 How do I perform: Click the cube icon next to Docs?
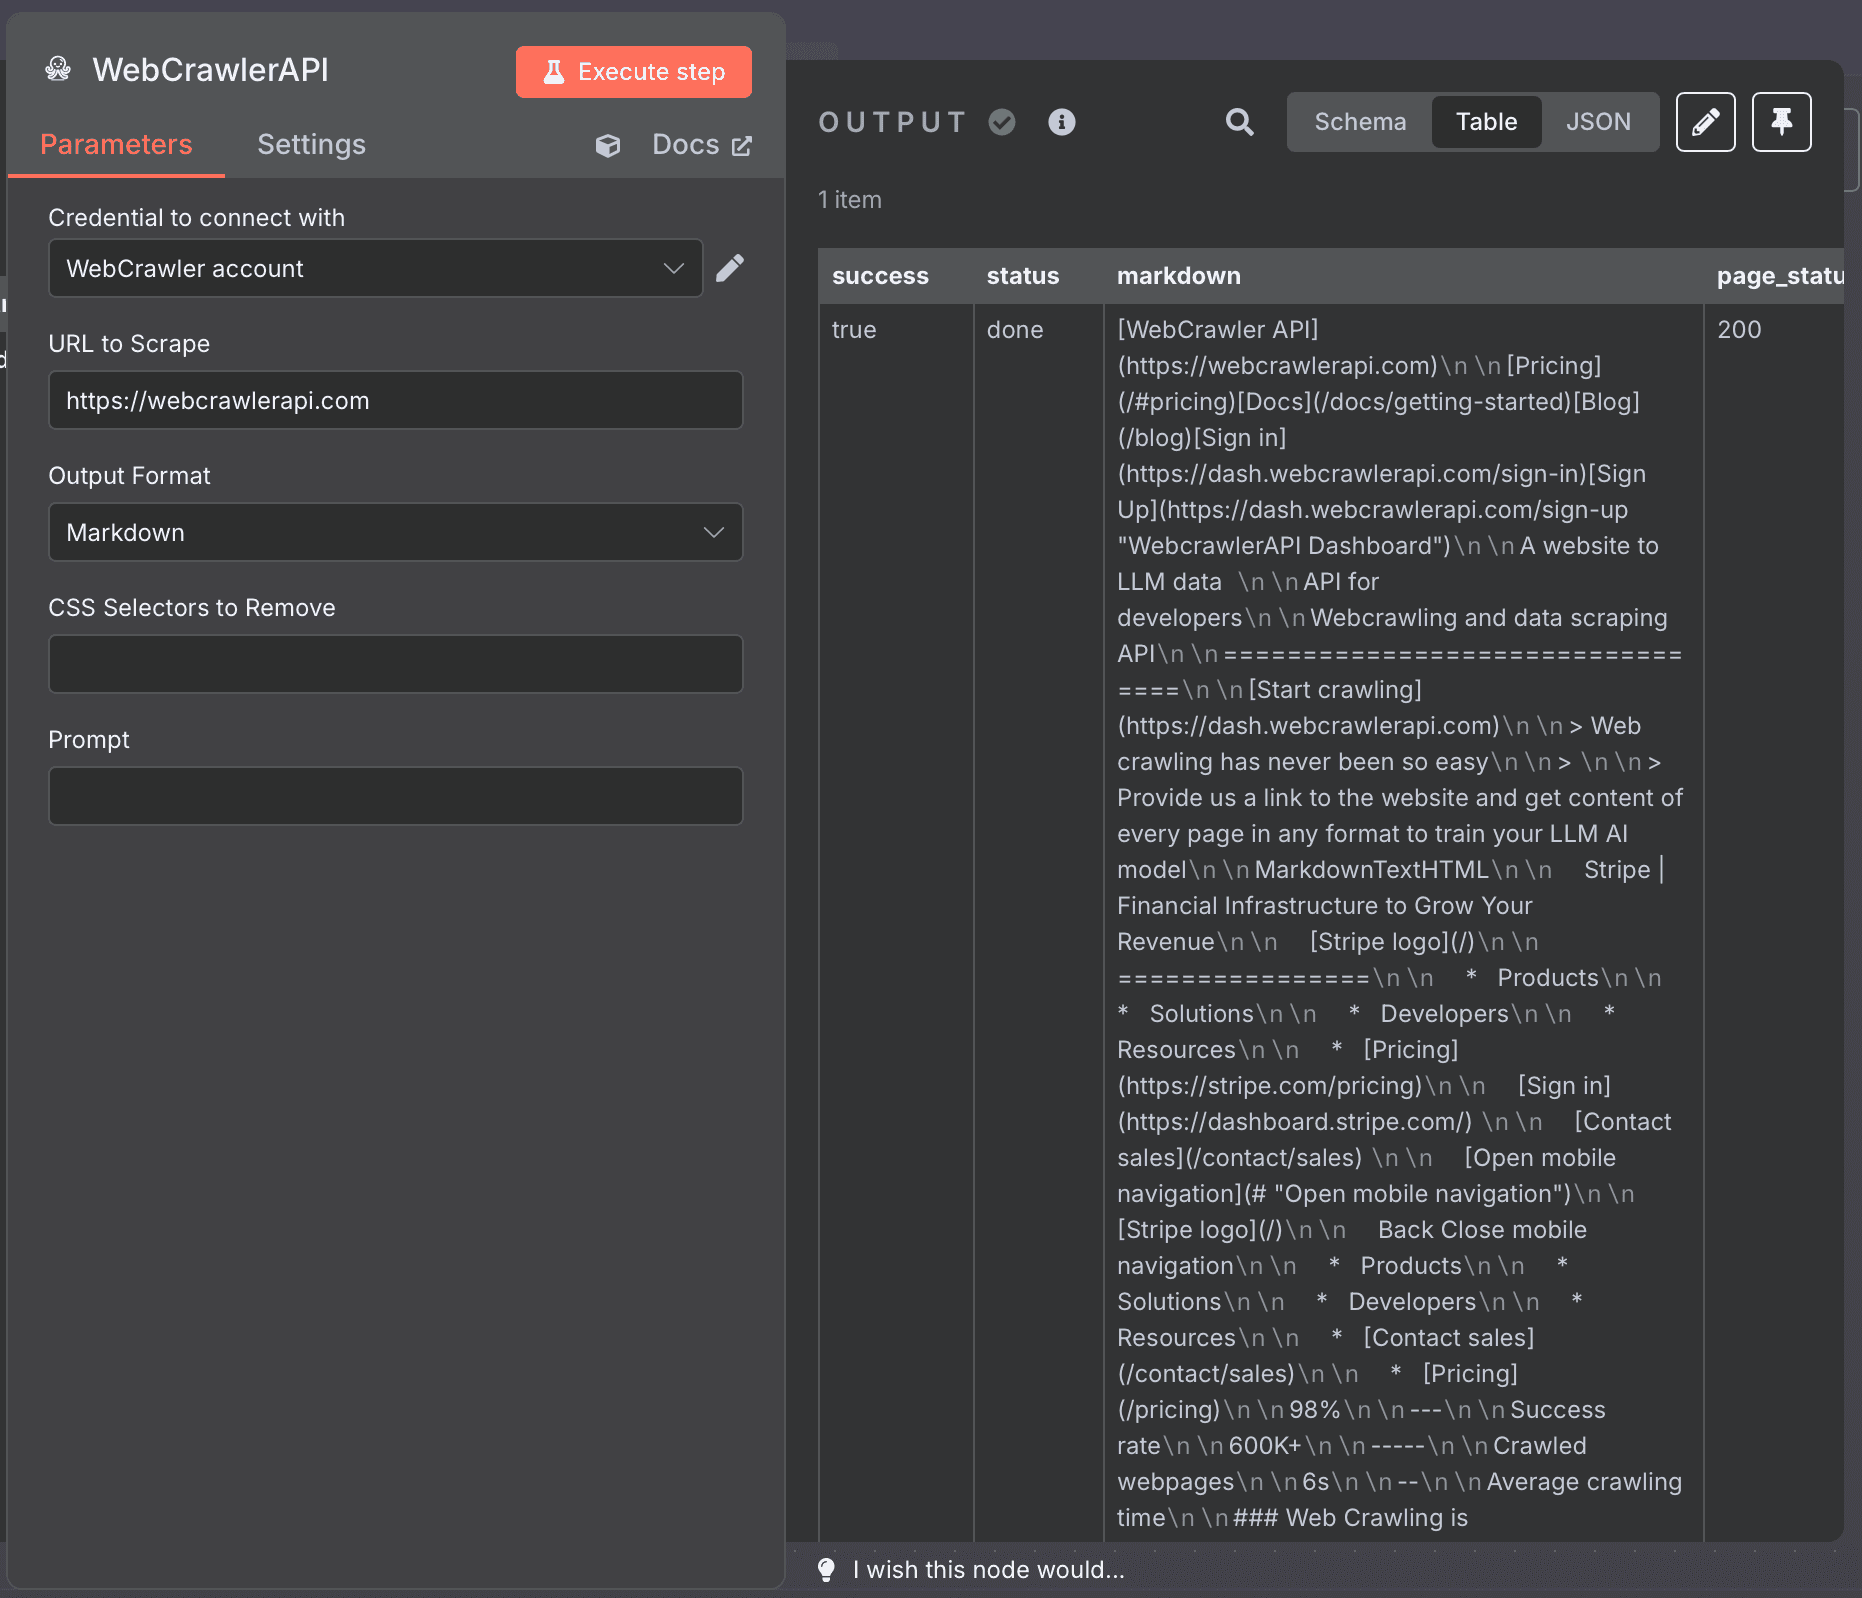[608, 146]
